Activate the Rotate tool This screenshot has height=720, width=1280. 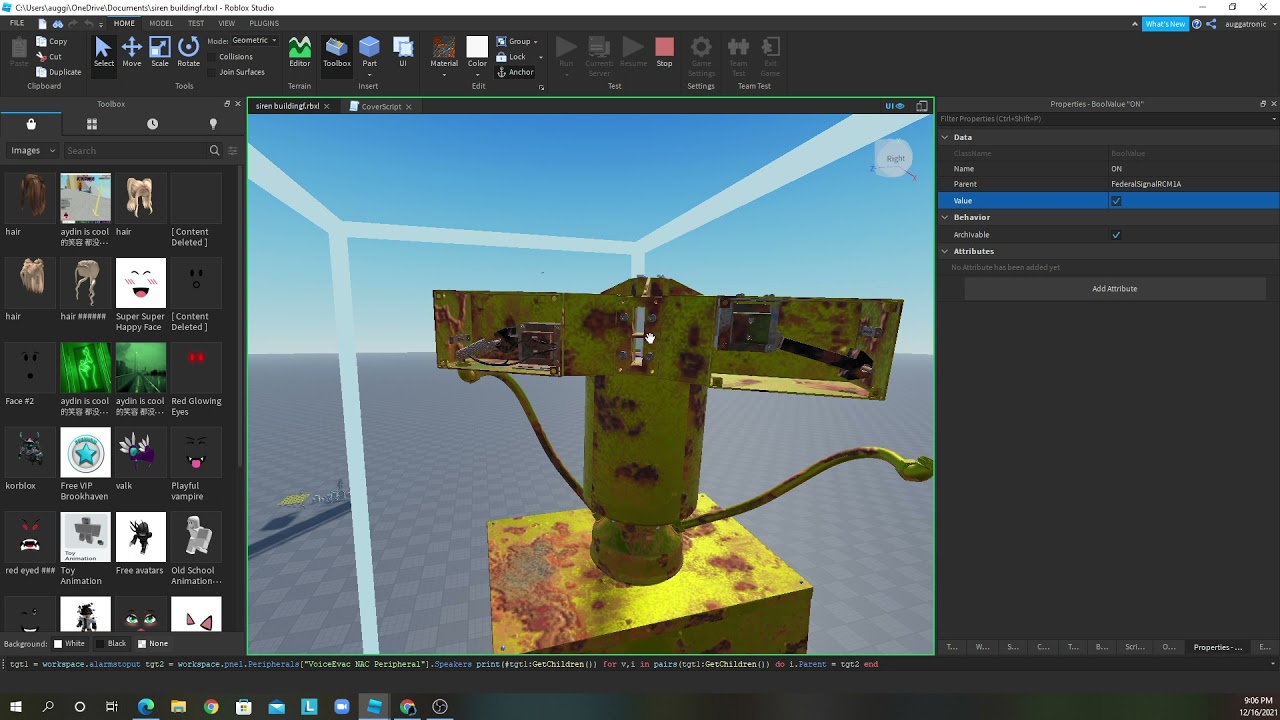188,52
